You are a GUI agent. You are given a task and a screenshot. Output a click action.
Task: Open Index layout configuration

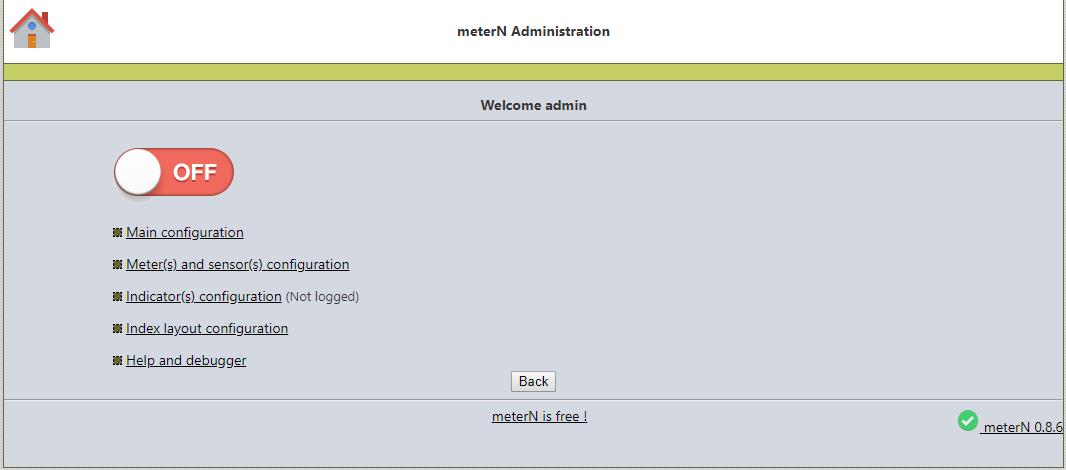tap(207, 329)
